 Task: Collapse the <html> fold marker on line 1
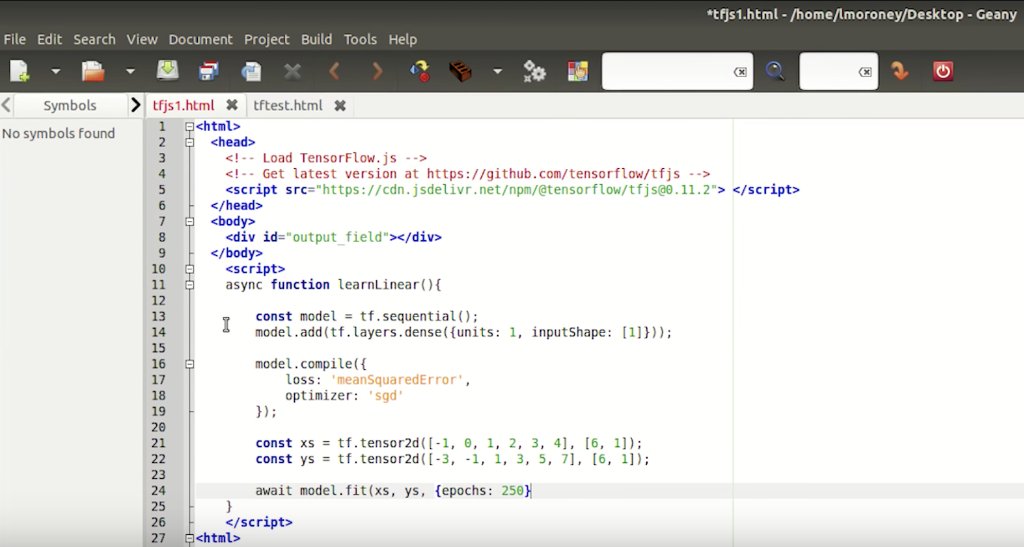(189, 127)
